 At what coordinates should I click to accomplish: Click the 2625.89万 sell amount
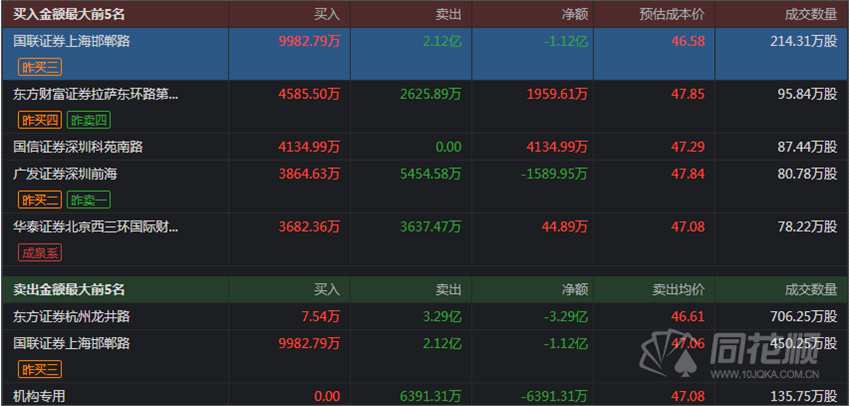point(431,94)
